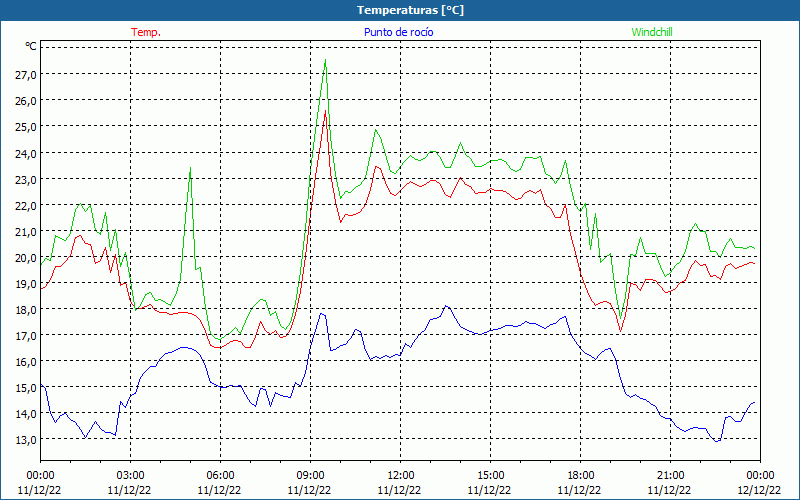This screenshot has width=800, height=500.
Task: Click the 26,0 y-axis value
Action: [x=26, y=101]
